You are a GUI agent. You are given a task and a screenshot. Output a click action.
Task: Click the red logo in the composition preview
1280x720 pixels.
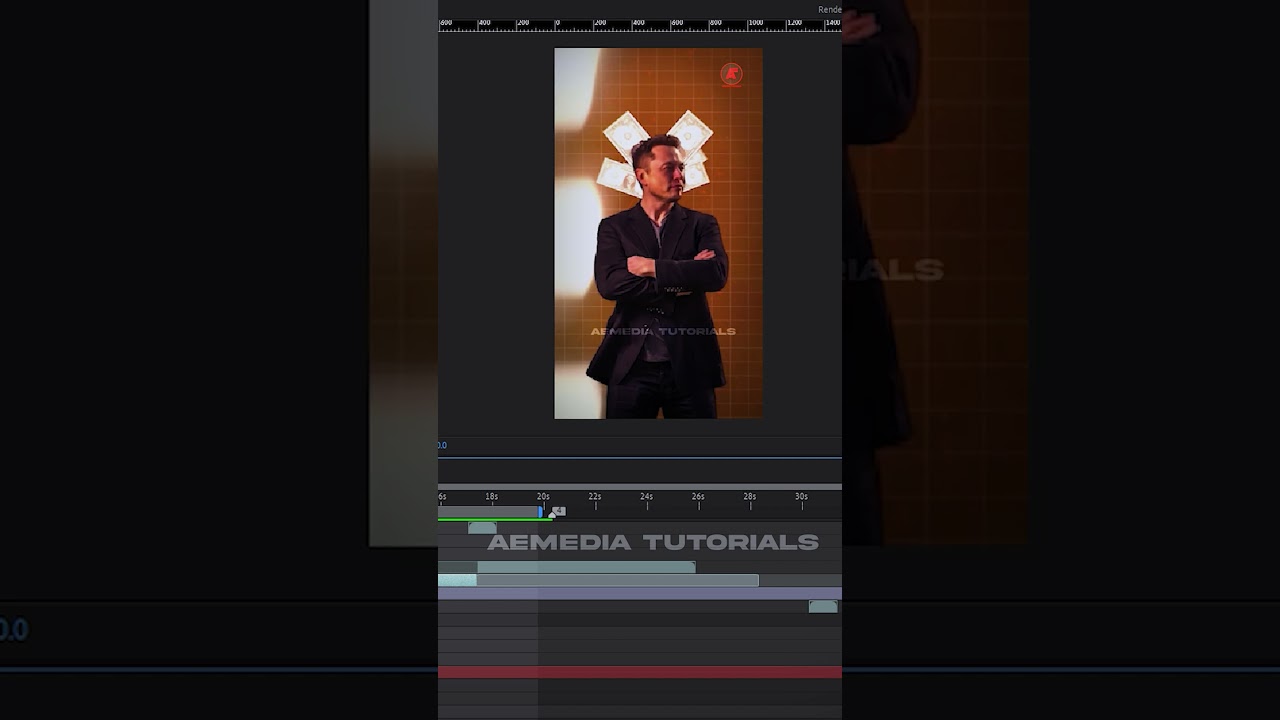click(731, 74)
